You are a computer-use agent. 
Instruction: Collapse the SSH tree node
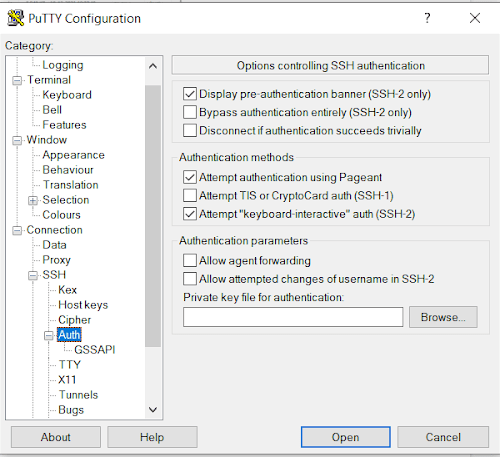click(x=33, y=276)
